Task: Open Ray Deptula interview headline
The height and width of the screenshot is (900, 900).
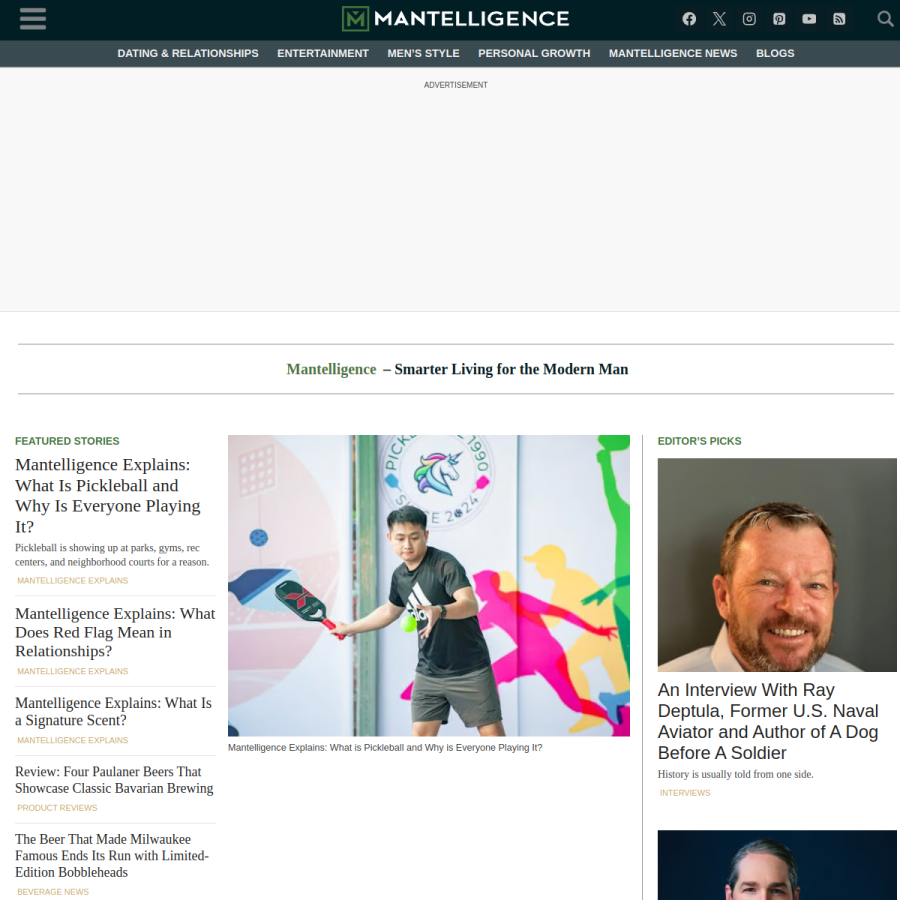Action: click(x=768, y=721)
